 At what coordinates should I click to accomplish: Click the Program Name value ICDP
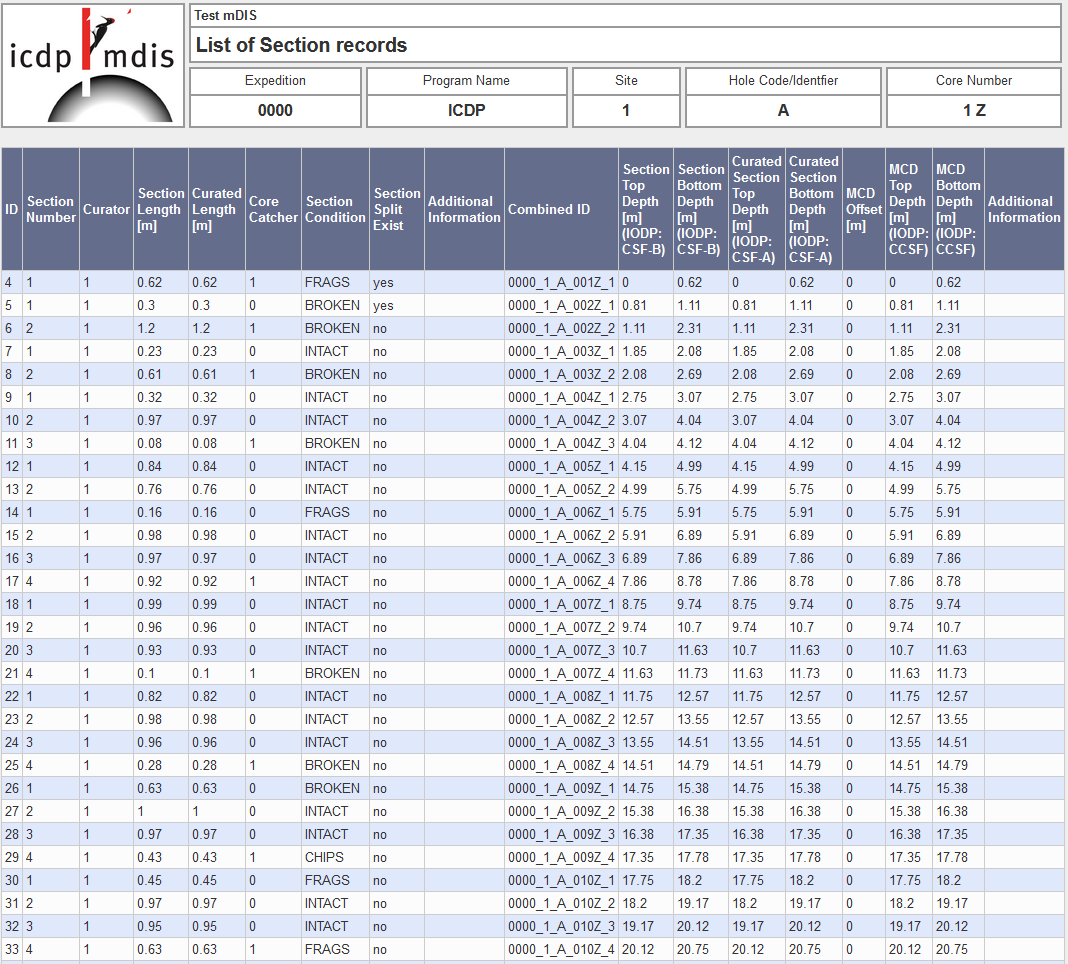point(466,110)
